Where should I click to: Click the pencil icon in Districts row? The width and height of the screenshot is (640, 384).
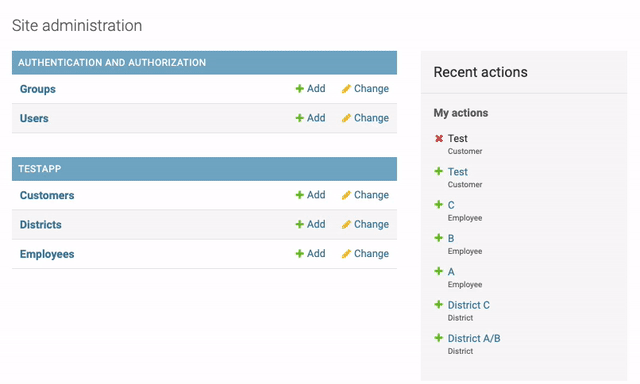coord(346,224)
